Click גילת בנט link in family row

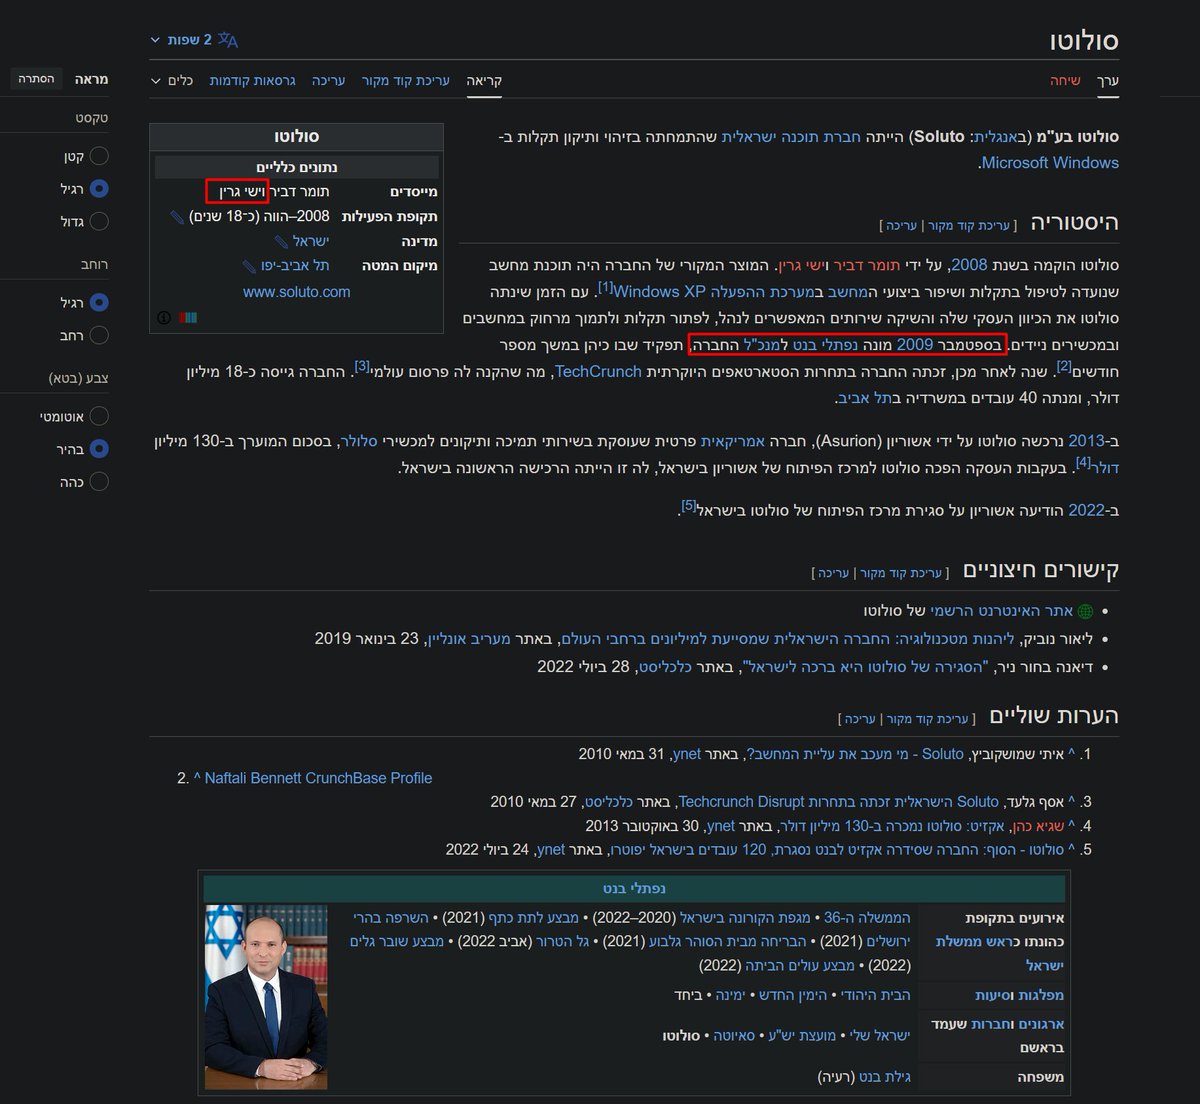tap(884, 1077)
